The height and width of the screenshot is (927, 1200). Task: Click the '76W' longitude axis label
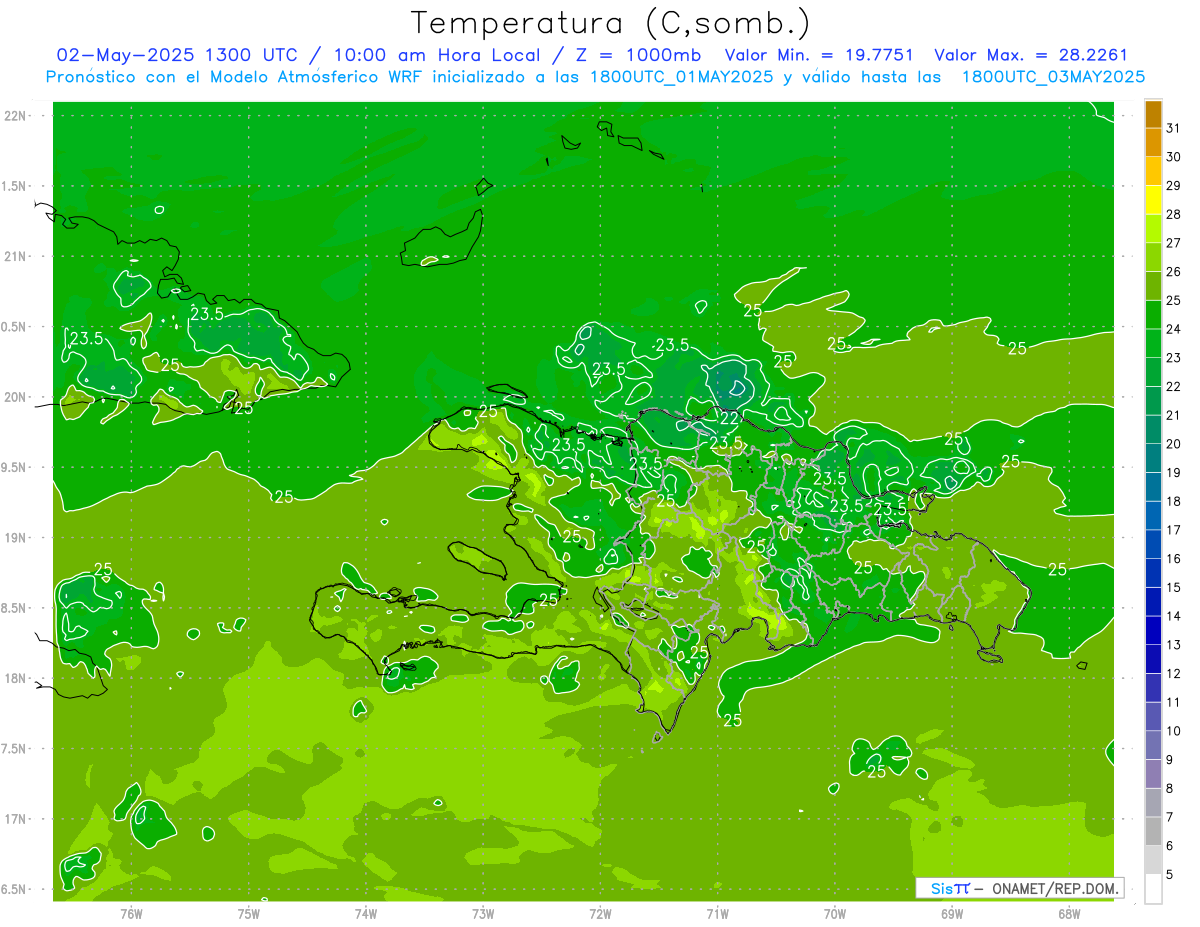tap(131, 913)
